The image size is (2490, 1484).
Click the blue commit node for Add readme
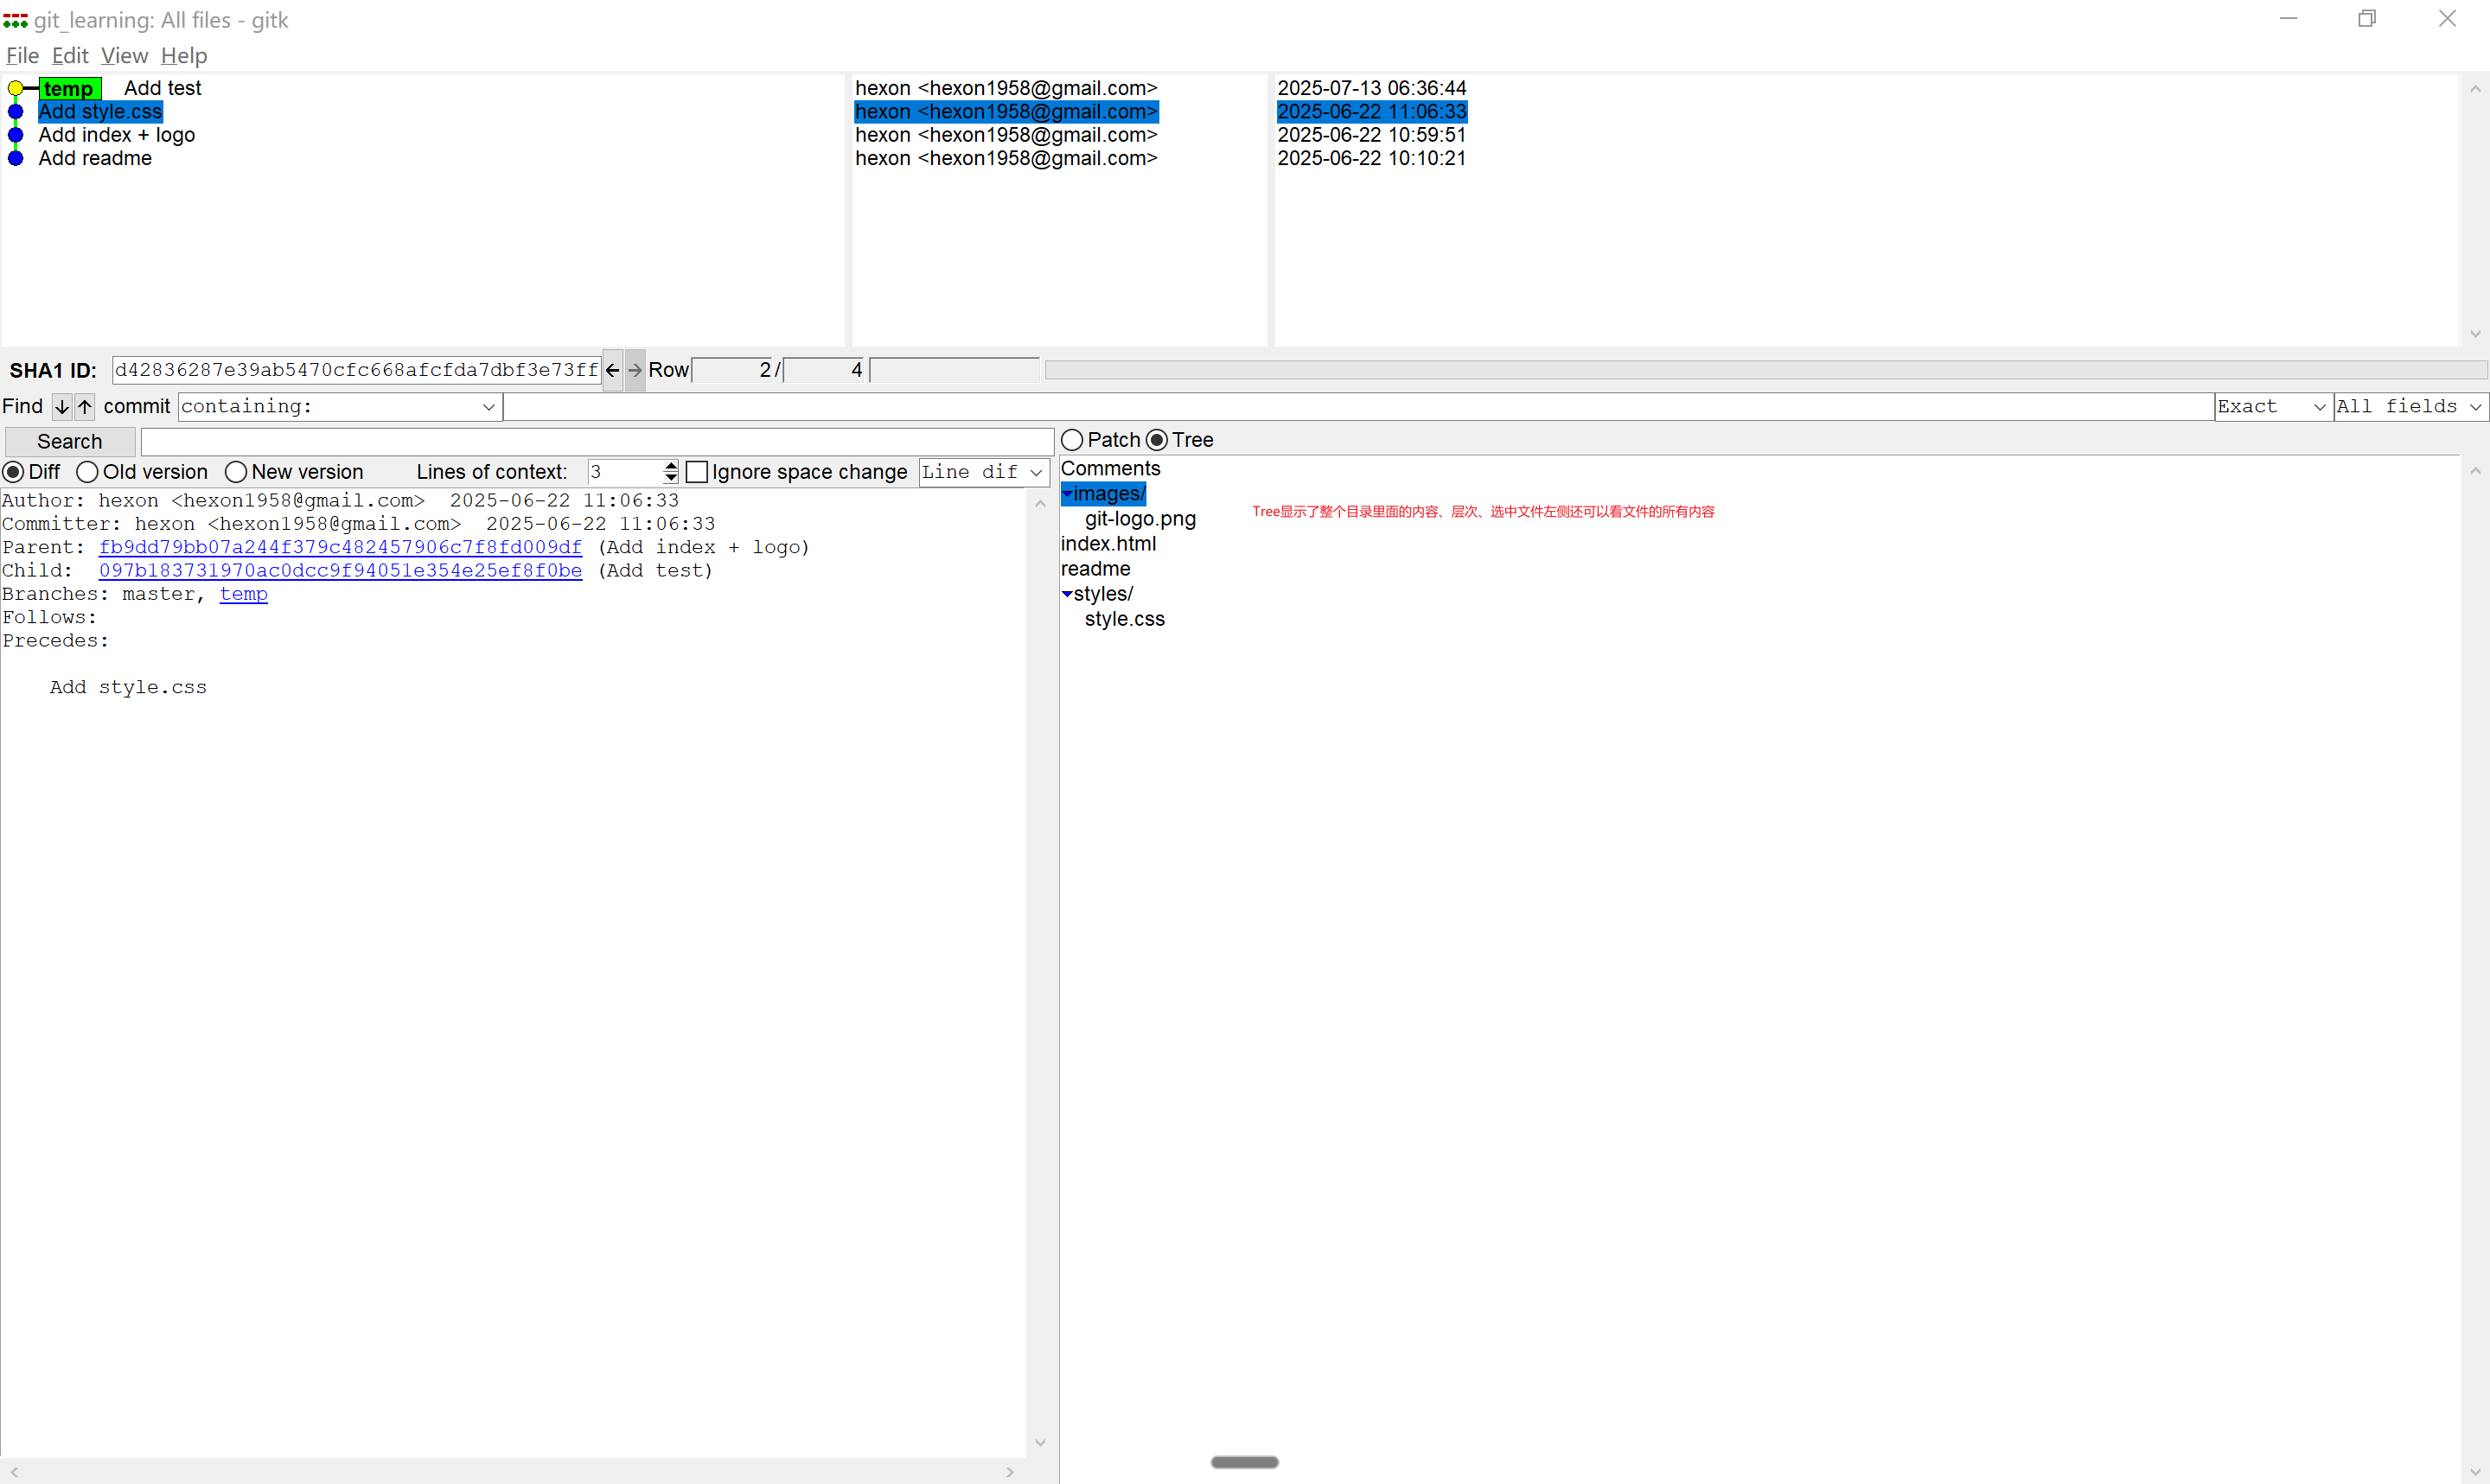click(15, 158)
